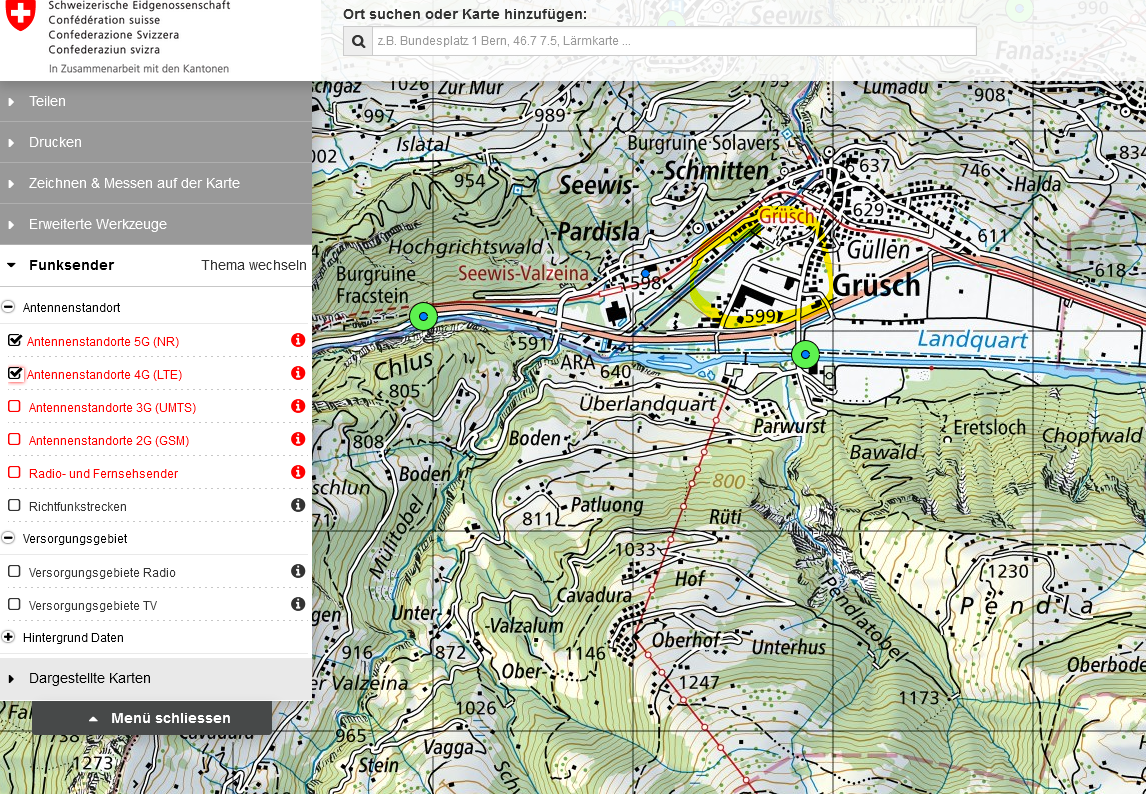
Task: Click the Grüsch town label on map
Action: pyautogui.click(x=876, y=285)
